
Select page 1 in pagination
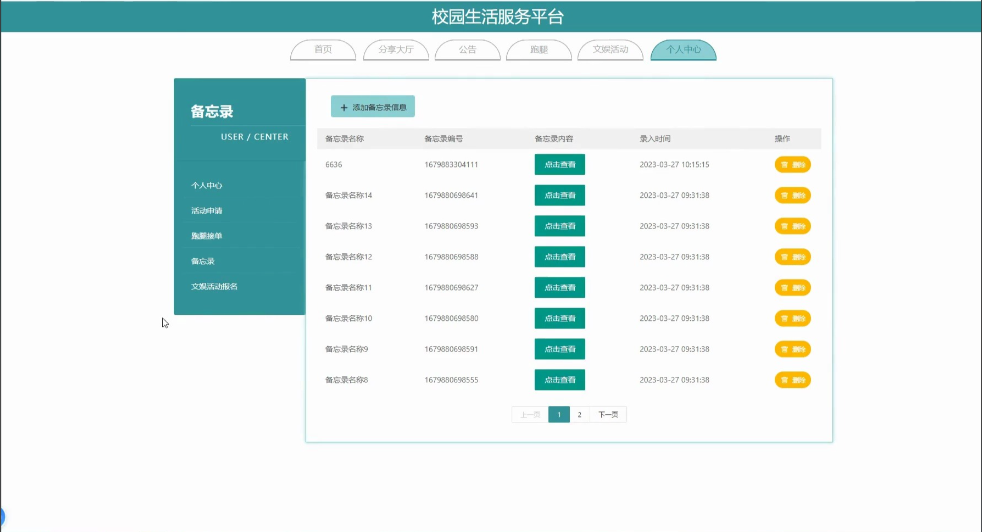[x=559, y=414]
